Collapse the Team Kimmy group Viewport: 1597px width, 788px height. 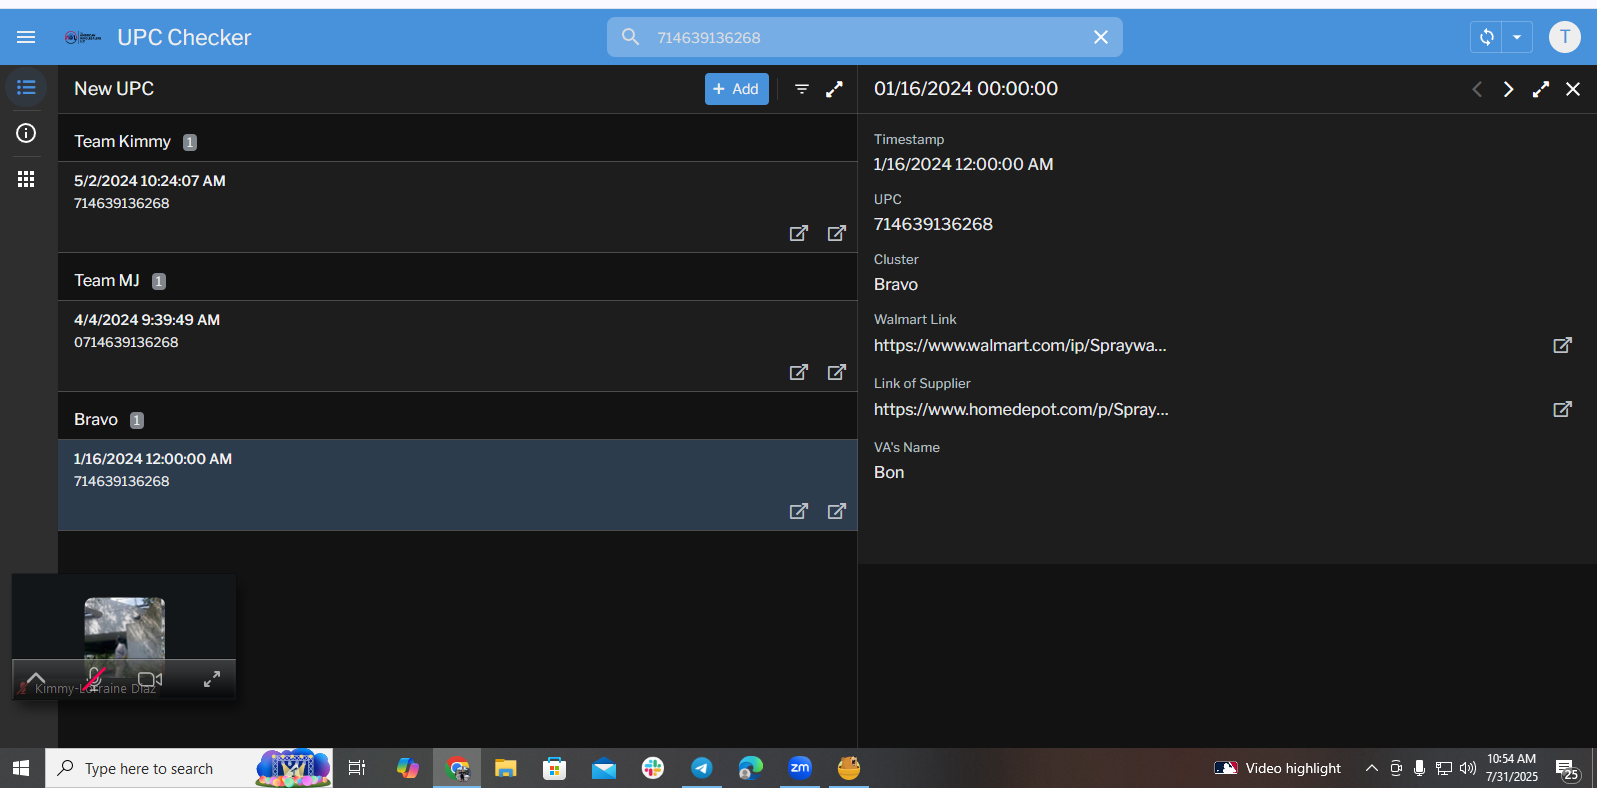click(x=122, y=141)
